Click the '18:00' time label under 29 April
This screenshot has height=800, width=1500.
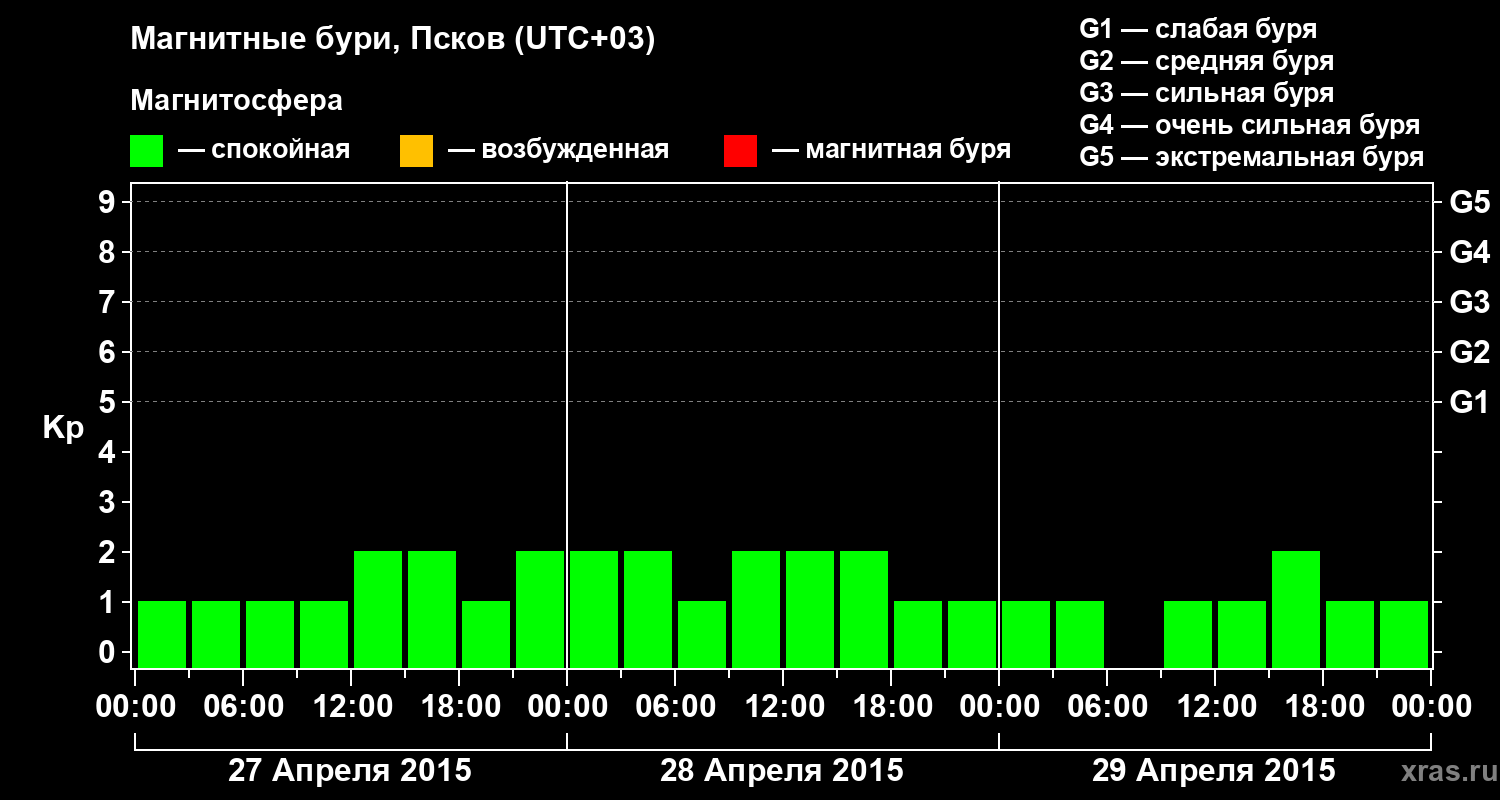click(x=1324, y=707)
